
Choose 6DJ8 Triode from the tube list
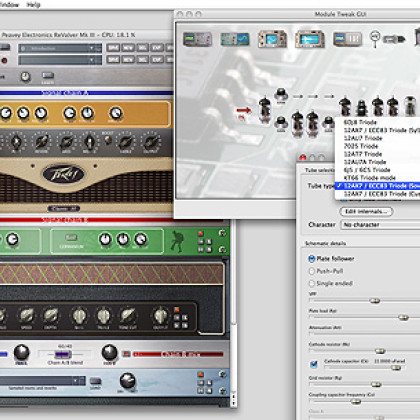[360, 122]
